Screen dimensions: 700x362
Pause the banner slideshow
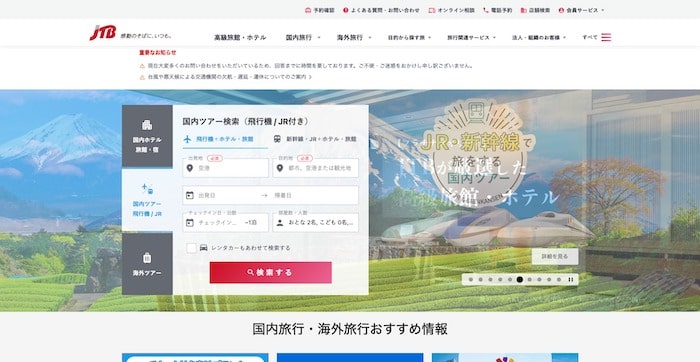[x=571, y=279]
